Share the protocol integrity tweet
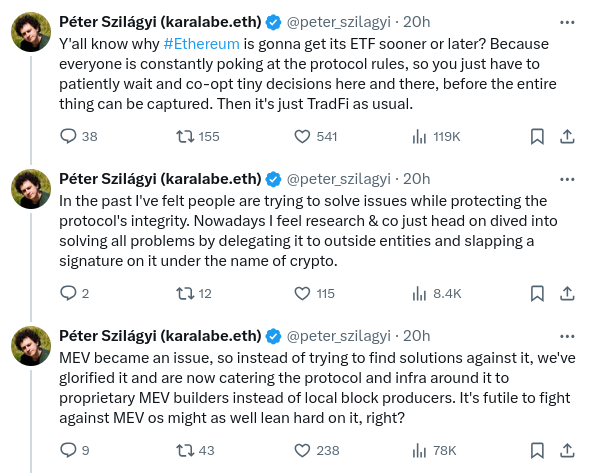591x473 pixels. tap(567, 293)
